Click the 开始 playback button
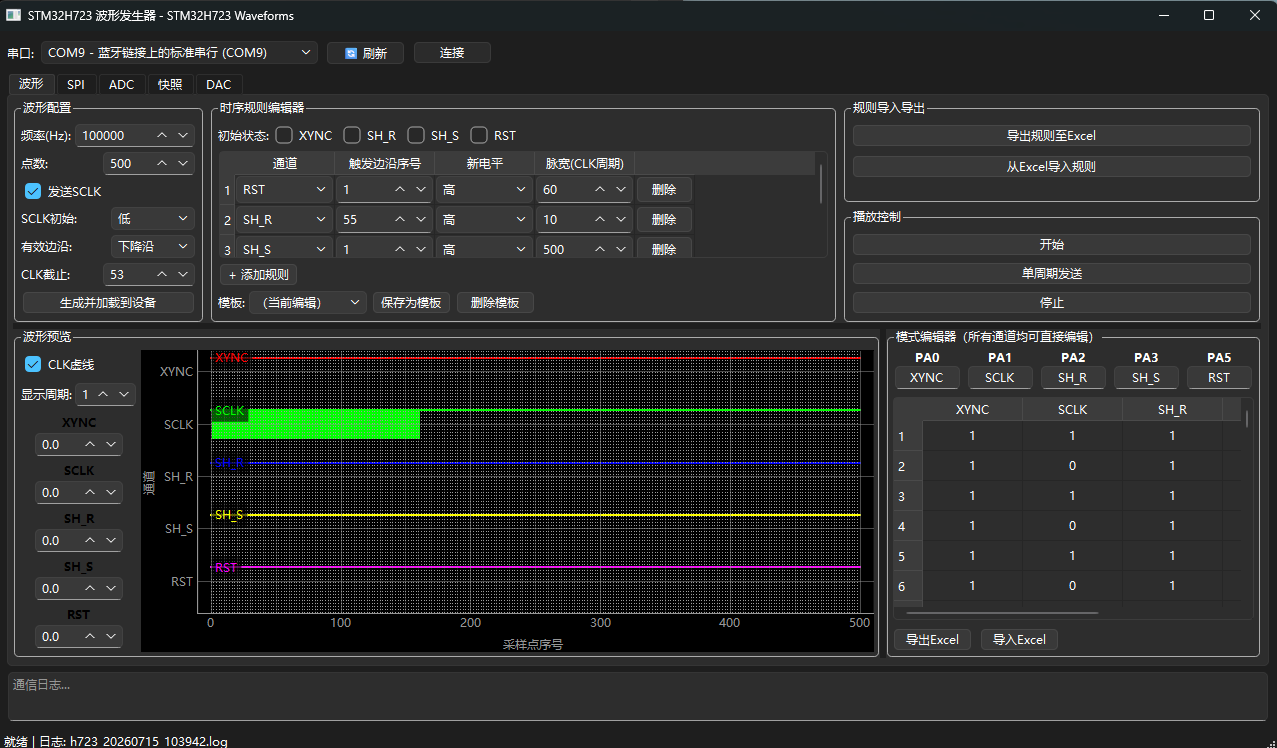1277x748 pixels. (1051, 244)
